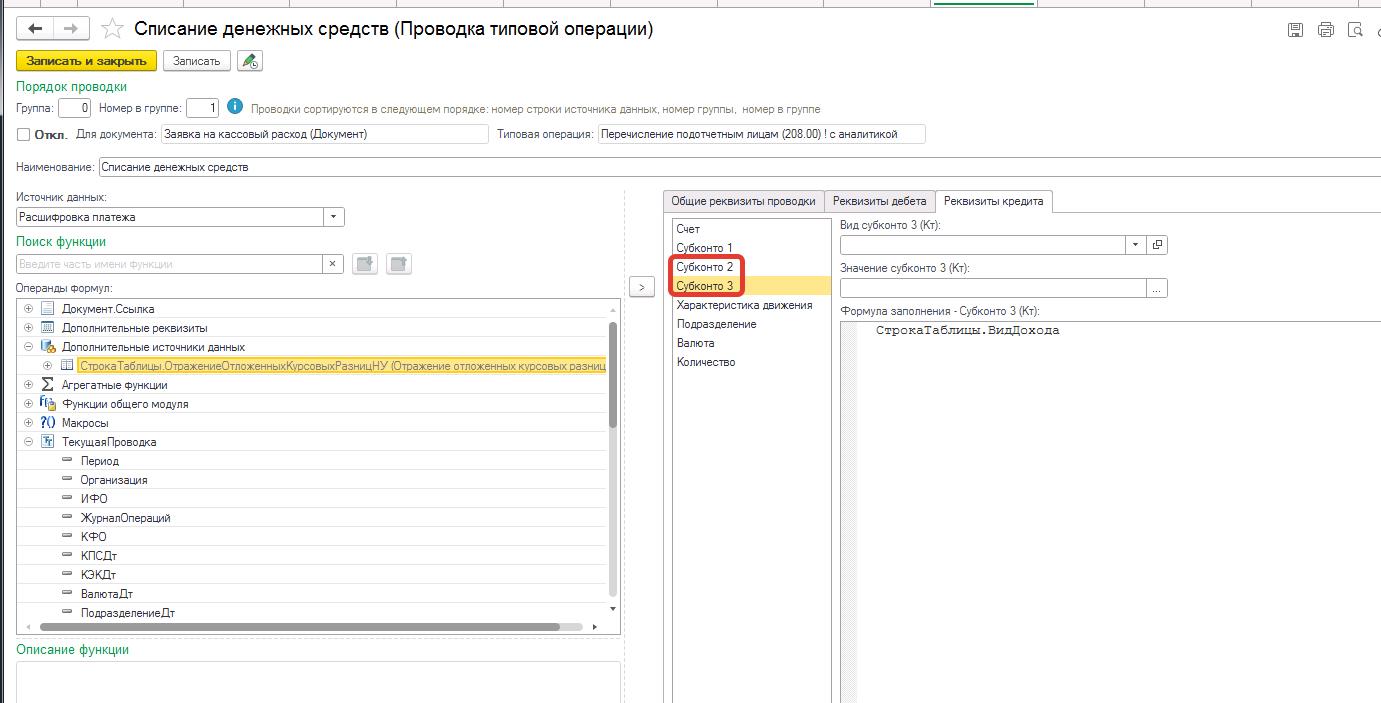Click the blue info icon near Номер в группе
The width and height of the screenshot is (1381, 703).
pyautogui.click(x=235, y=107)
